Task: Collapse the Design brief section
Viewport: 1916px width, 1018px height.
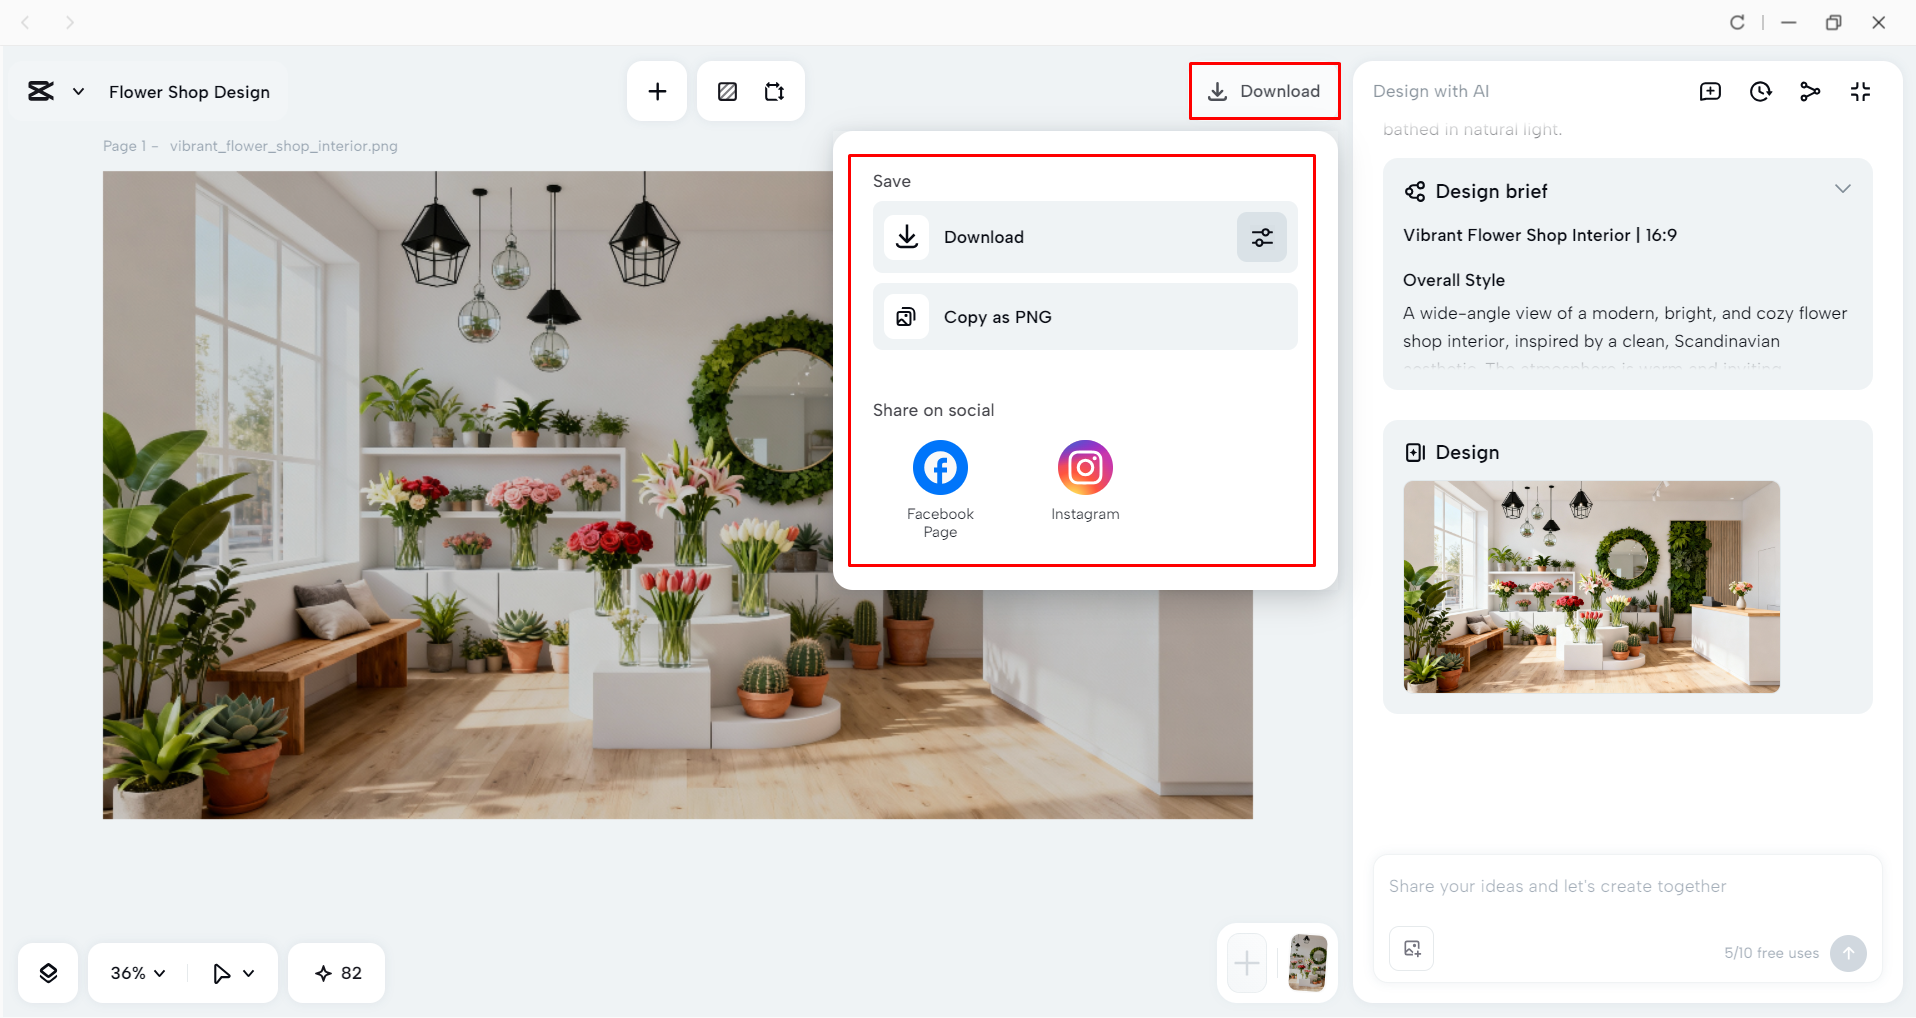Action: pyautogui.click(x=1843, y=189)
